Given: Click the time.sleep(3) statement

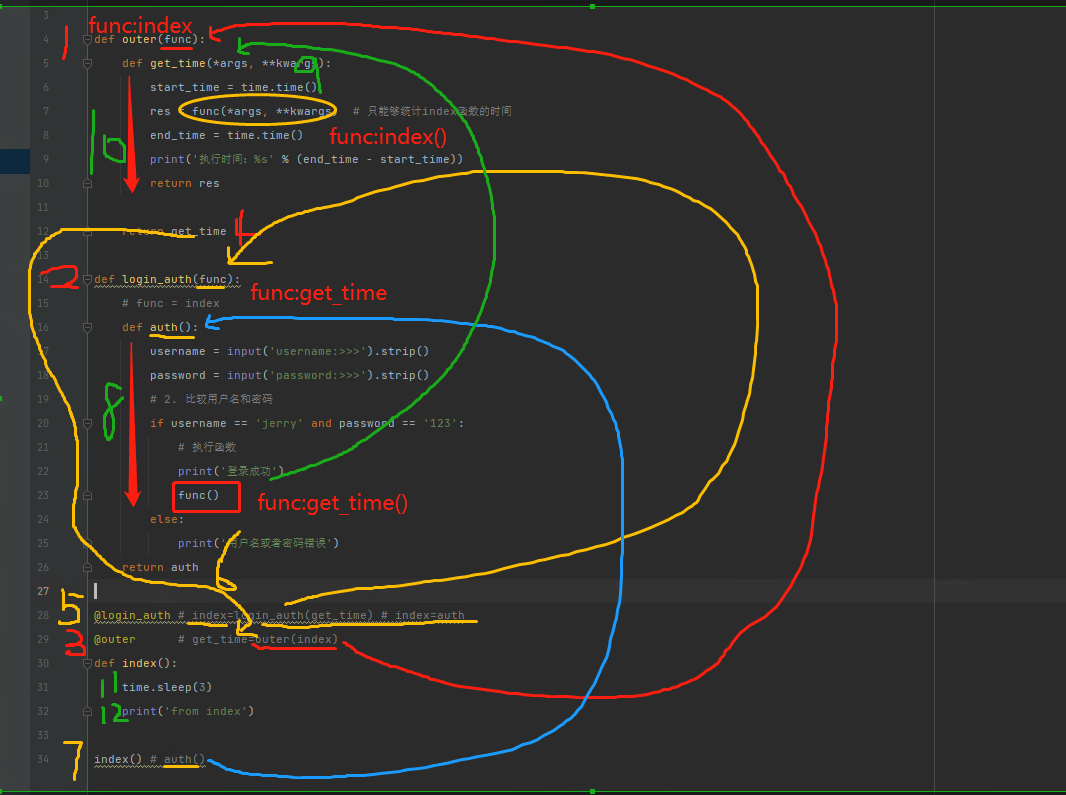Looking at the screenshot, I should click(167, 688).
